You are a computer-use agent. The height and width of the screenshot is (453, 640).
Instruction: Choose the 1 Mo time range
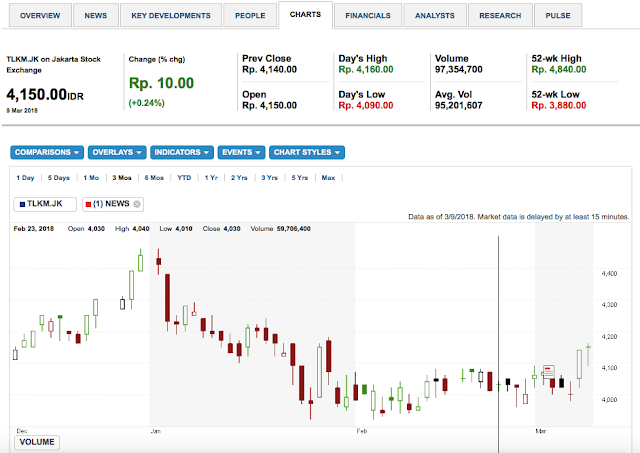coord(91,178)
